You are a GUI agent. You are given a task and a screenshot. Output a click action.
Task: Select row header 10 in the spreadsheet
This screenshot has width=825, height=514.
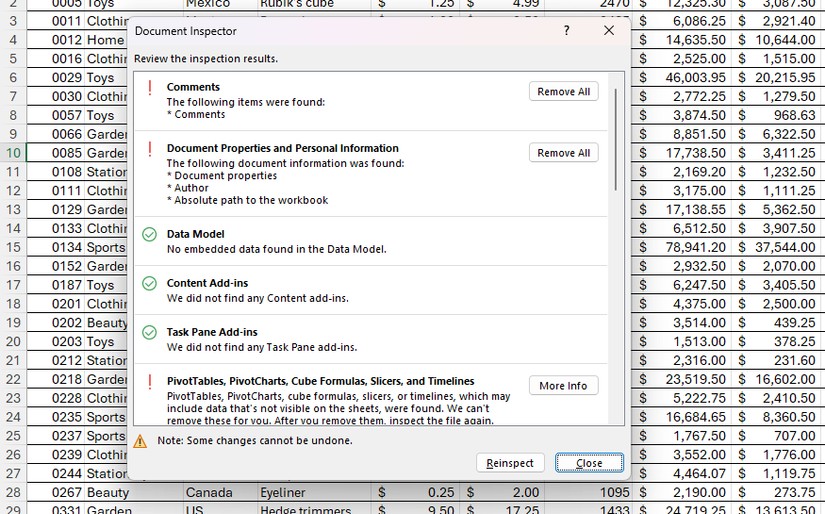[x=13, y=153]
